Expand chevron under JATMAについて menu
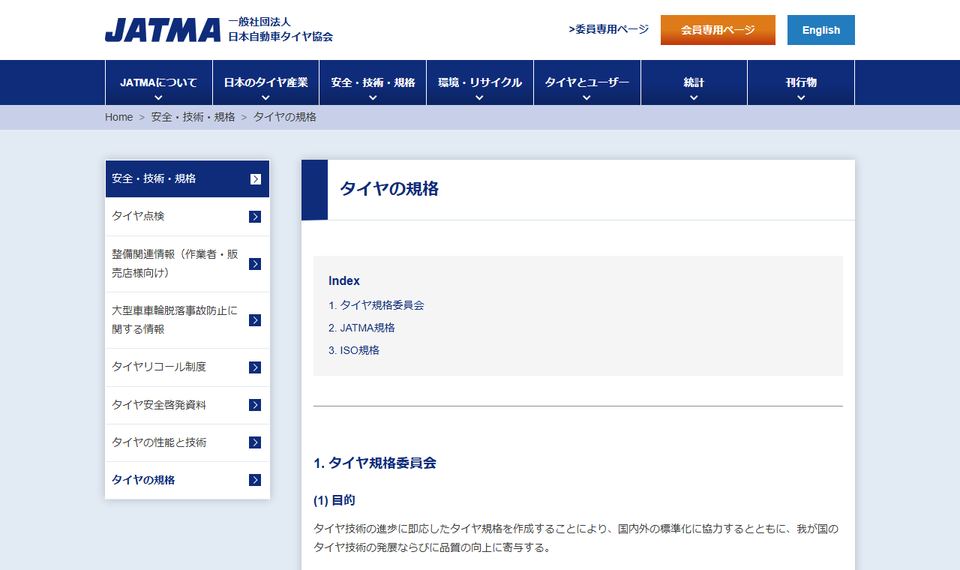This screenshot has width=960, height=570. (159, 97)
